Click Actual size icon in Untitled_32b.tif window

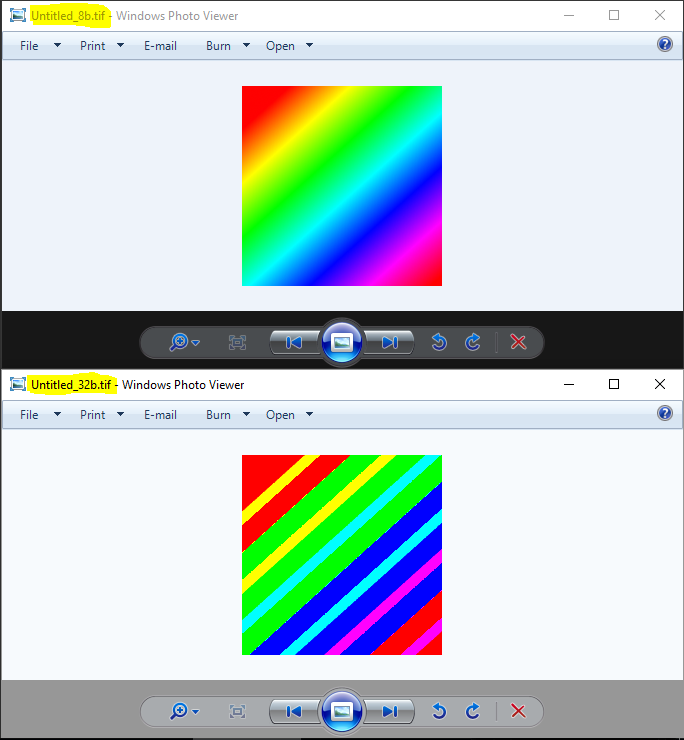point(237,711)
